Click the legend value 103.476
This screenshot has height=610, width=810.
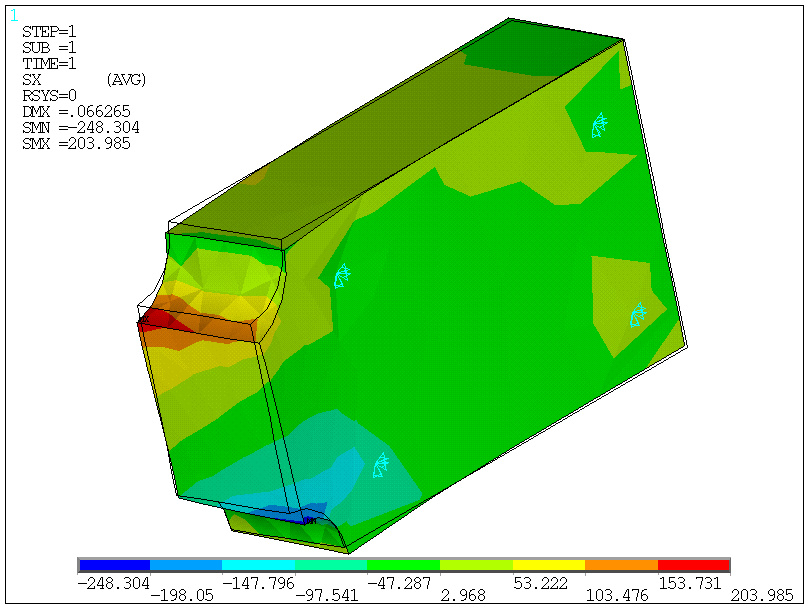617,596
